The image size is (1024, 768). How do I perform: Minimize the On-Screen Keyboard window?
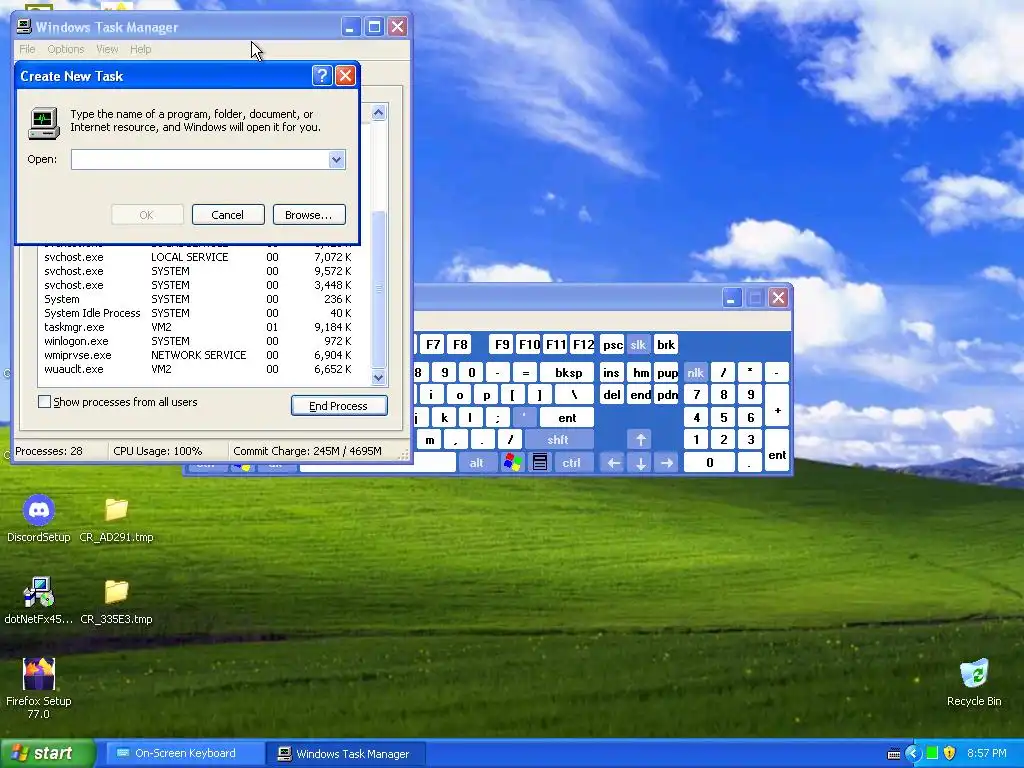(x=731, y=298)
